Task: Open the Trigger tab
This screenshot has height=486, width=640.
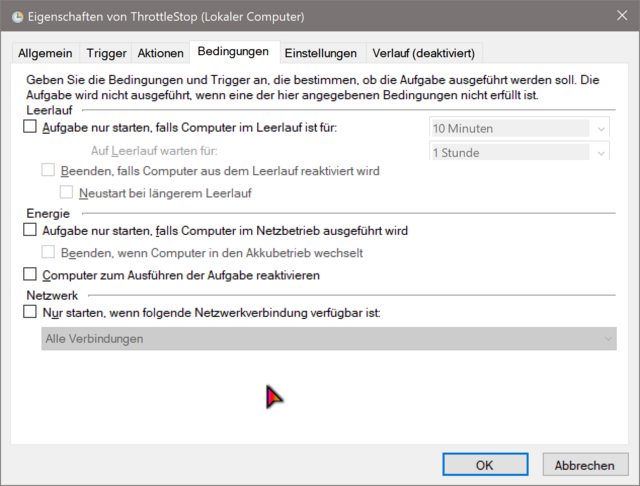Action: 106,53
